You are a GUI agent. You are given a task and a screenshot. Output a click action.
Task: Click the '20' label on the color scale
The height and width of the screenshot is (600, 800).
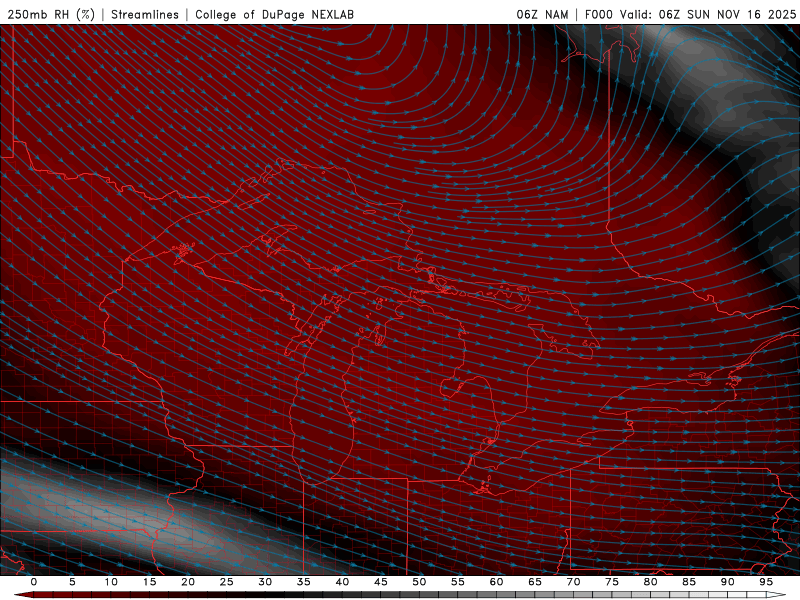tap(188, 582)
